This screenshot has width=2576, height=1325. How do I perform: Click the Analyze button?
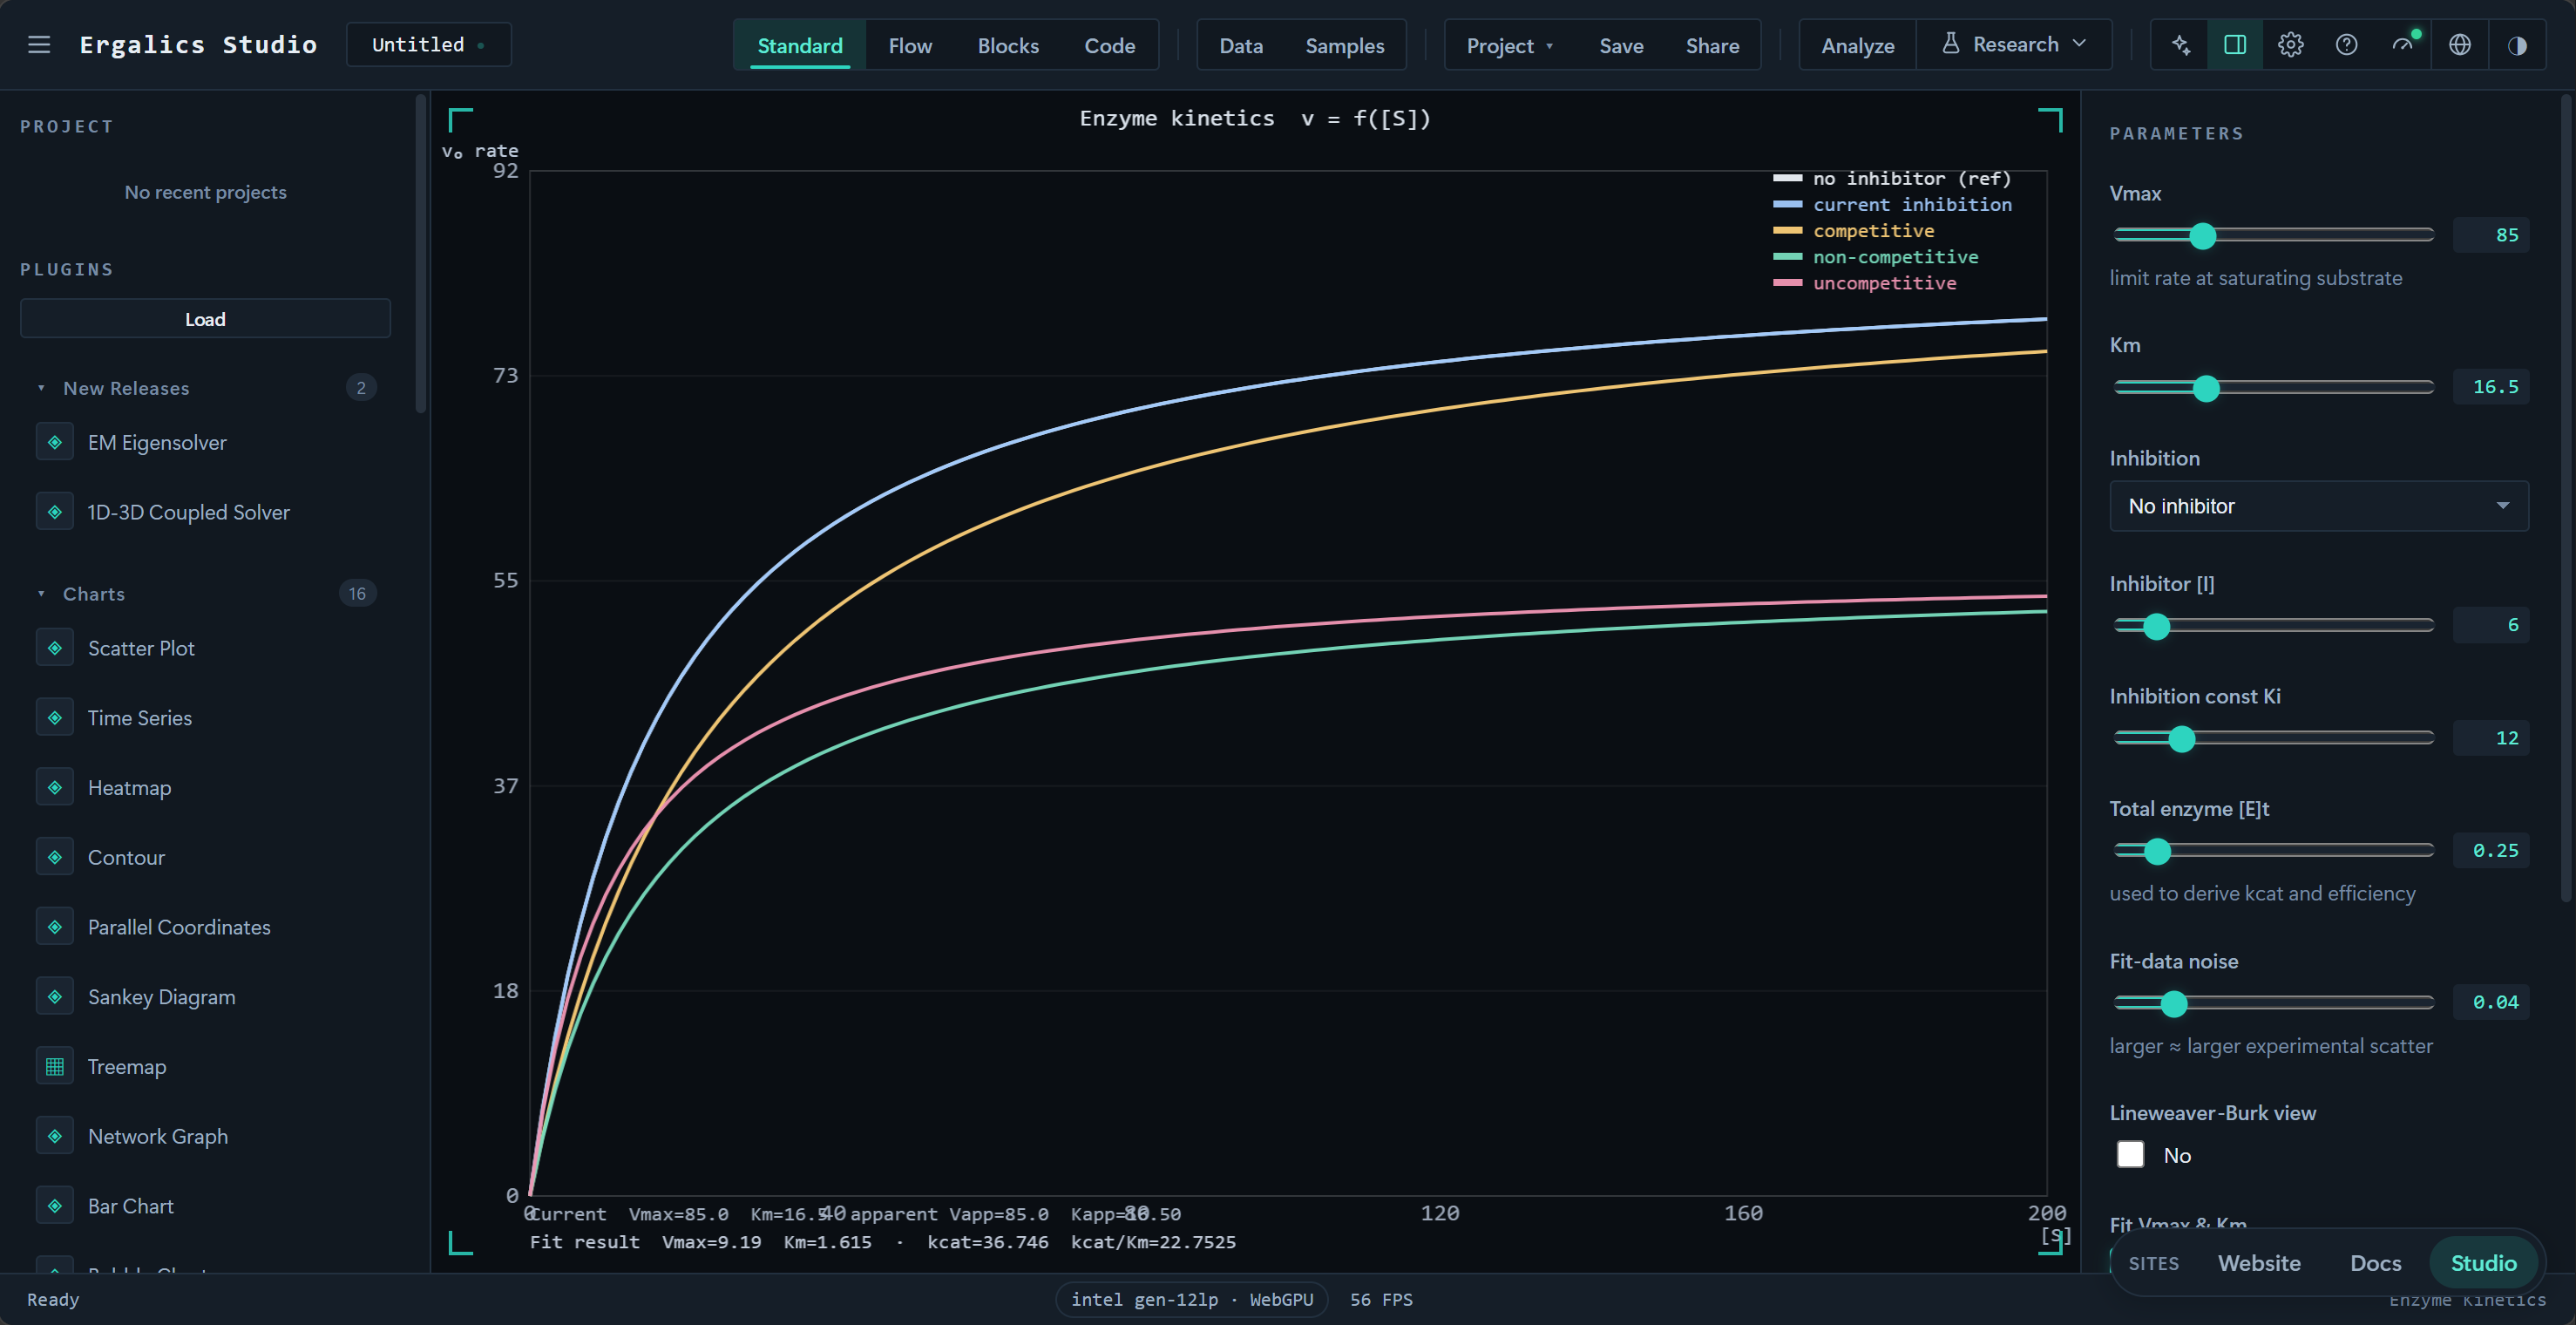1858,46
